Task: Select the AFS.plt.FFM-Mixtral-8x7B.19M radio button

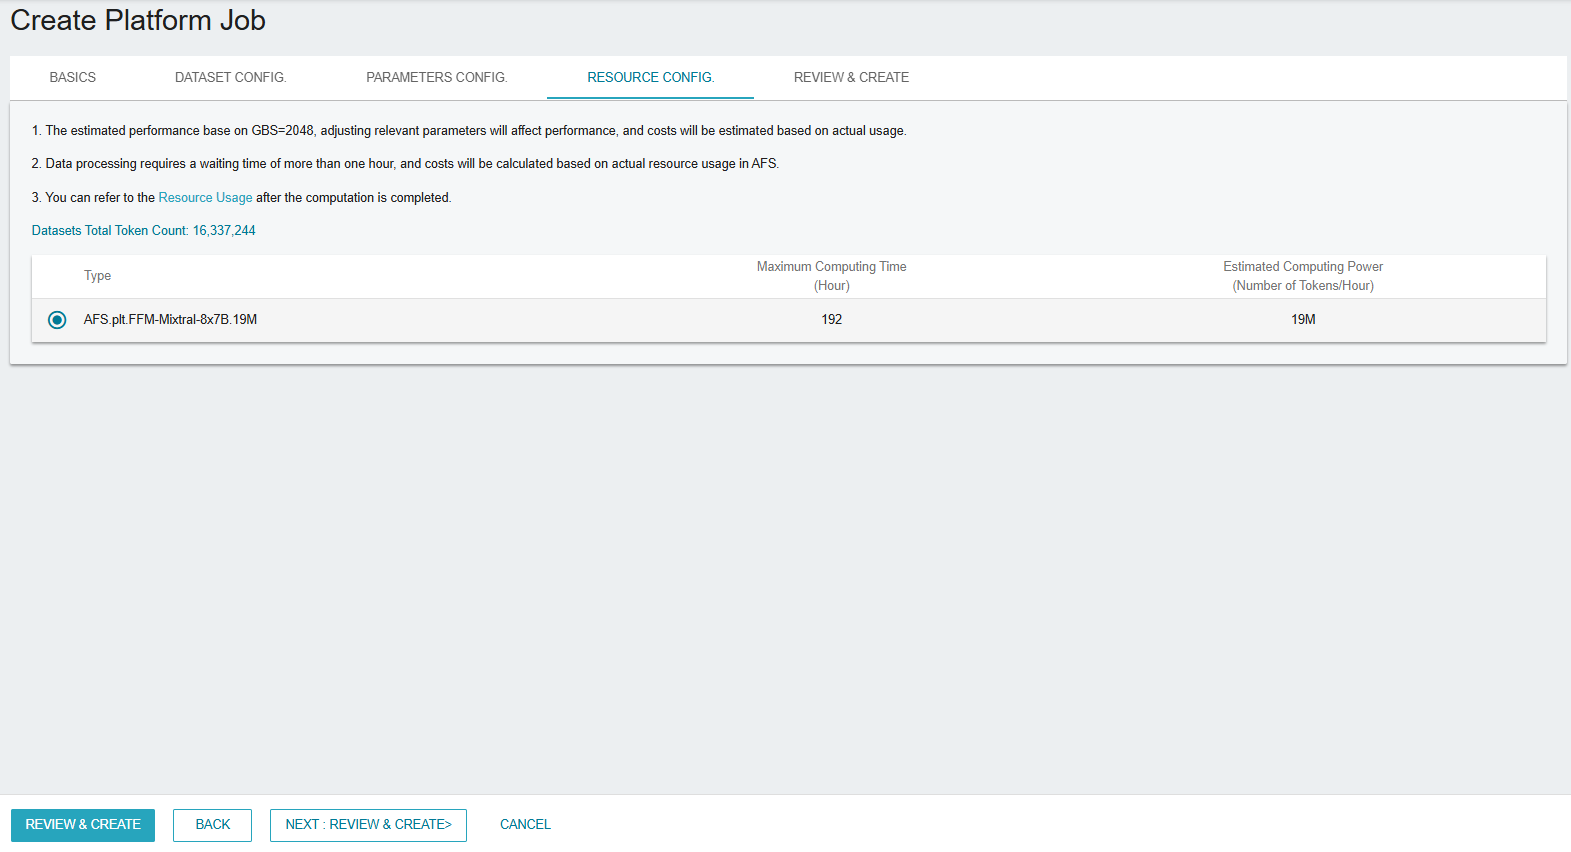Action: click(57, 320)
